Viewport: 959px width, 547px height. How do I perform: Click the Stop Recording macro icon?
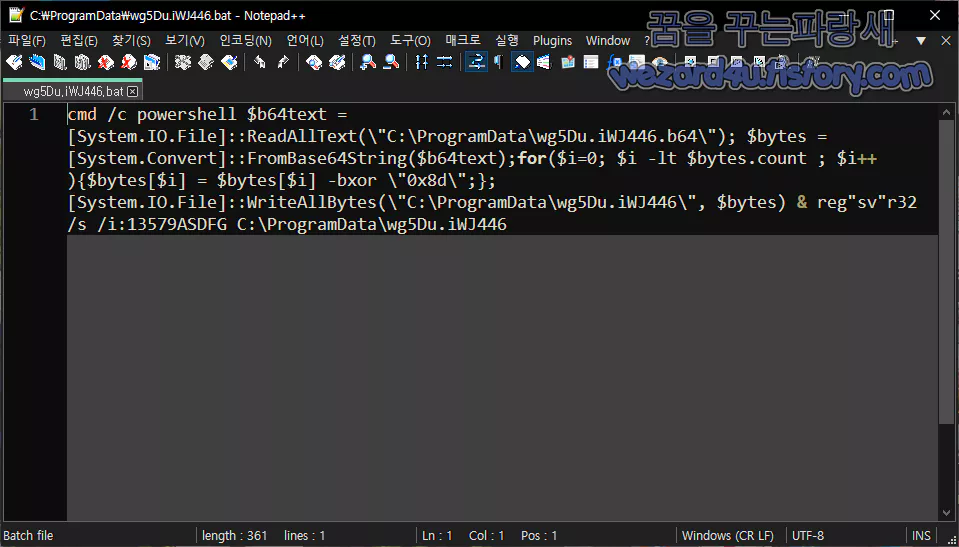(x=713, y=62)
